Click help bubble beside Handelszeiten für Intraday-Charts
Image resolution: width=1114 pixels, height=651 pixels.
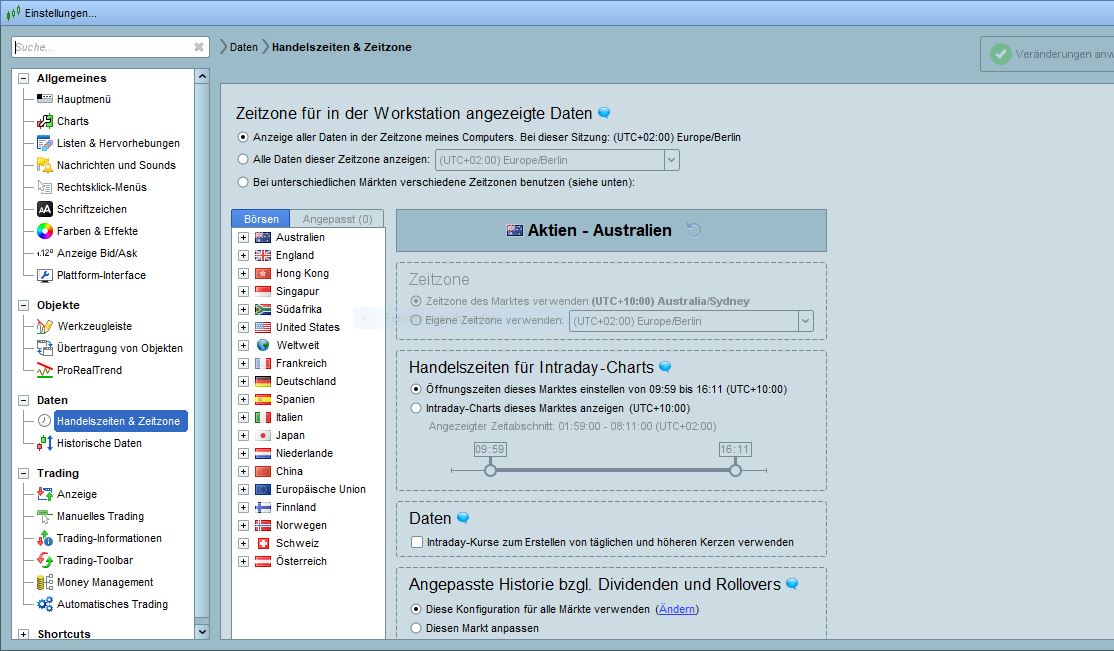click(665, 367)
